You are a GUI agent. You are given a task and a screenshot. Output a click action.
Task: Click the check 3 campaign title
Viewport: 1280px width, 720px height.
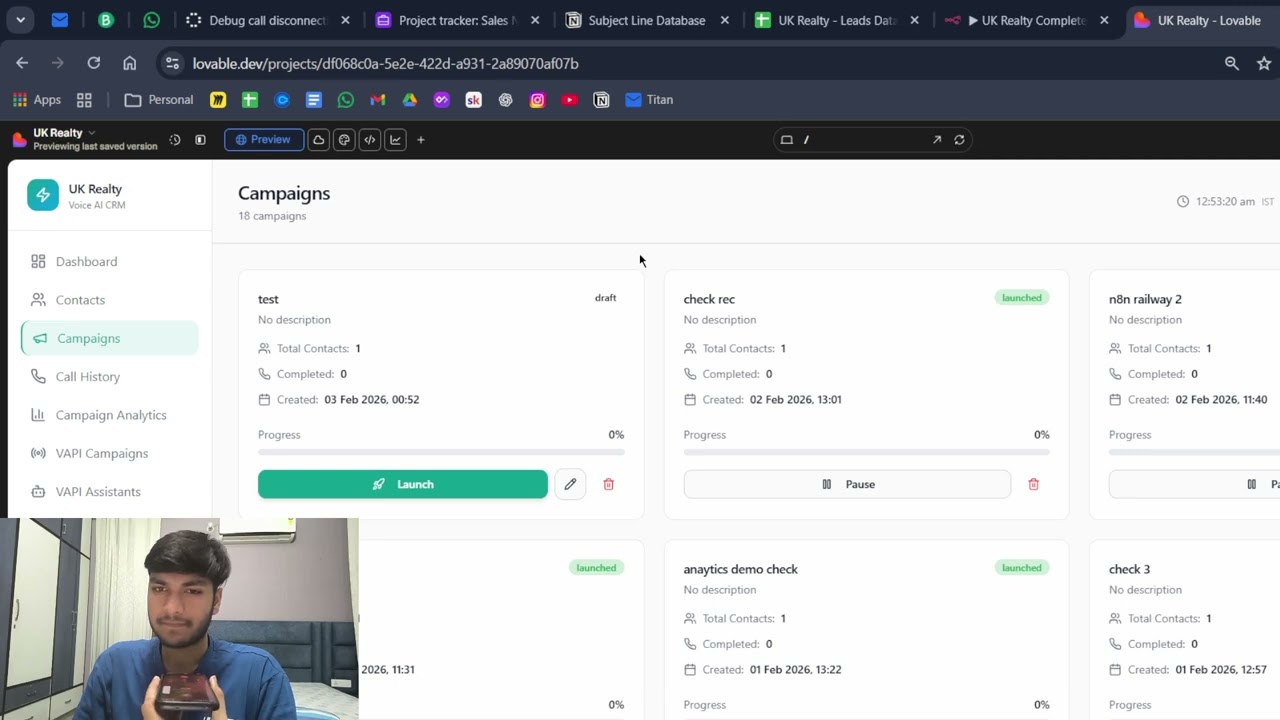(x=1129, y=569)
